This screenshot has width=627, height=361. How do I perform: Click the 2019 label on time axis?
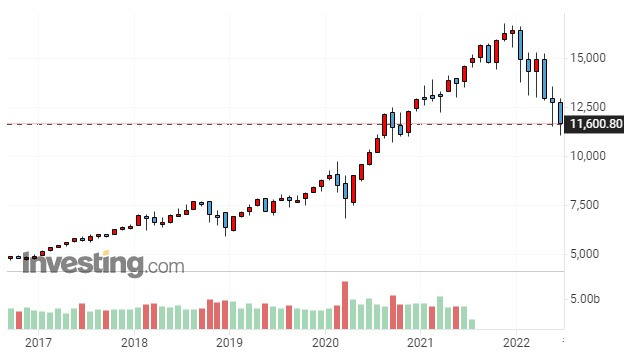pyautogui.click(x=230, y=343)
